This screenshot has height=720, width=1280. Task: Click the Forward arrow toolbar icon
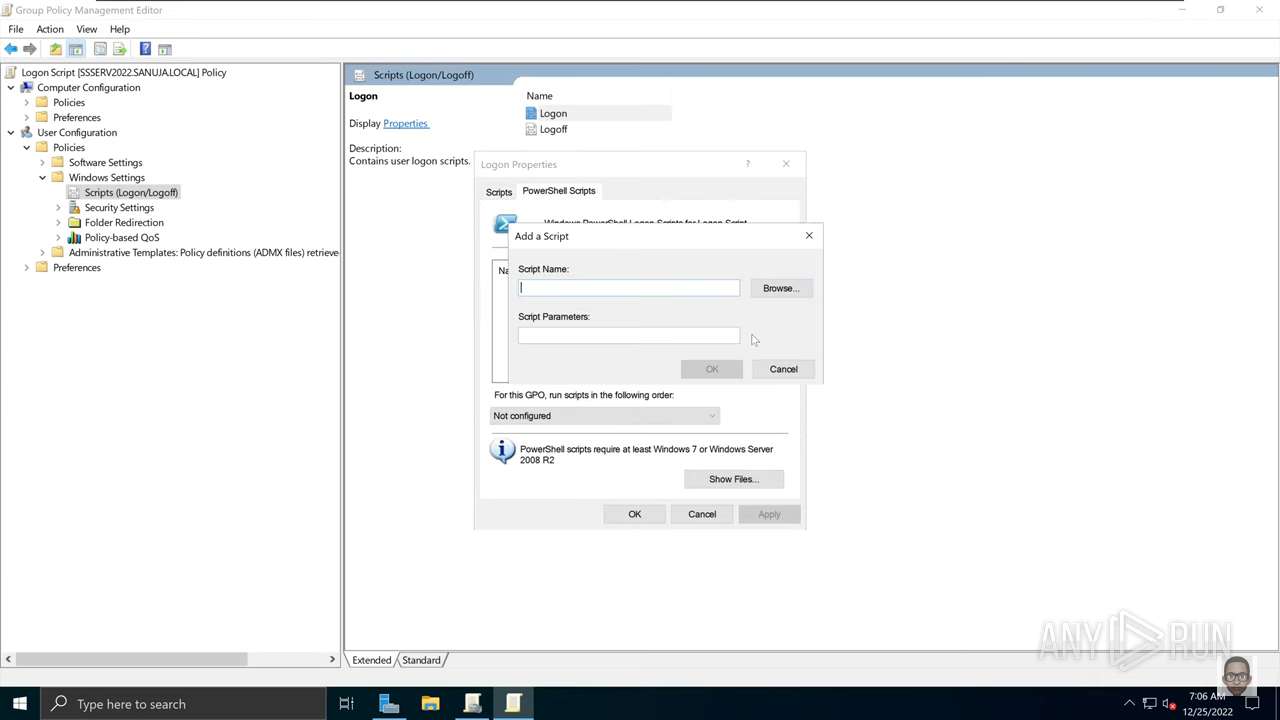click(30, 49)
